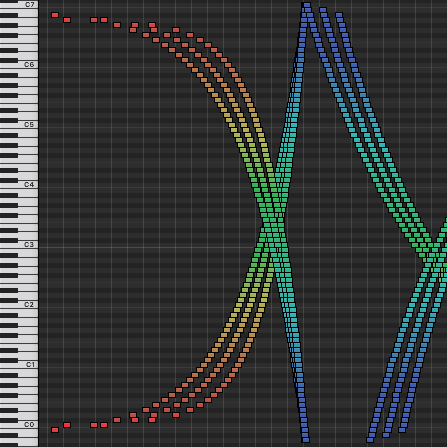Click the C5 piano key

click(x=19, y=124)
